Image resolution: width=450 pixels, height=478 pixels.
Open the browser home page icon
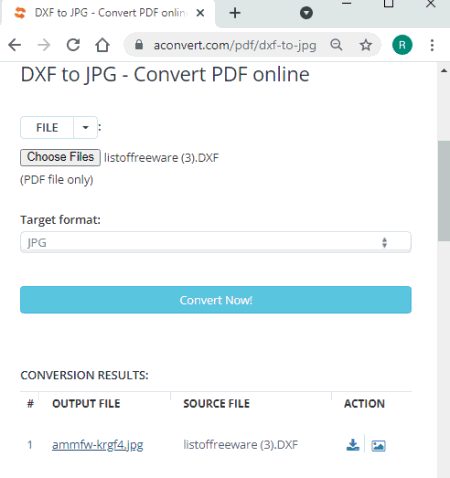pos(102,45)
